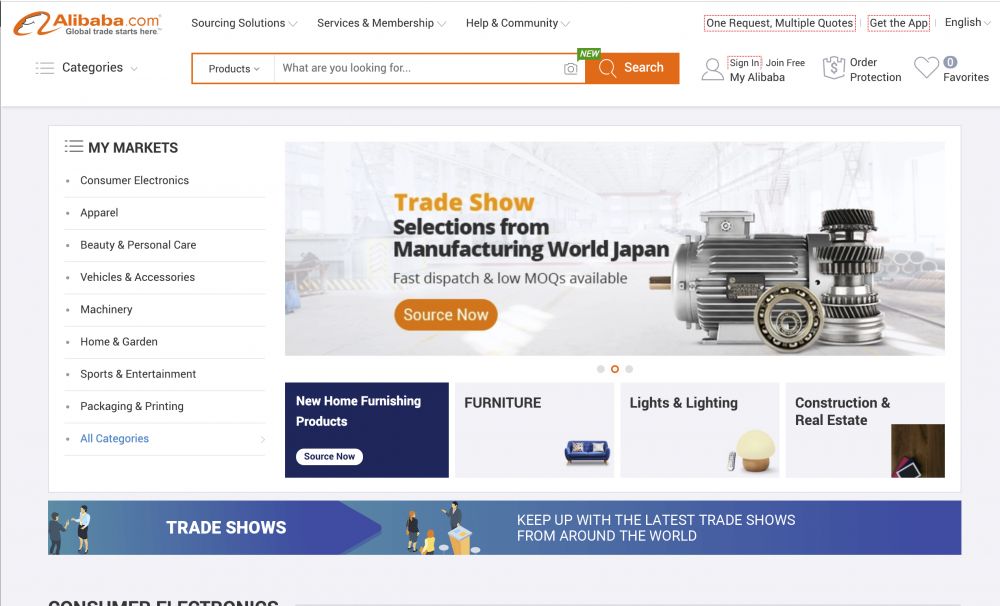Open One Request, Multiple Quotes link
Screen dimensions: 1000x606
point(779,23)
